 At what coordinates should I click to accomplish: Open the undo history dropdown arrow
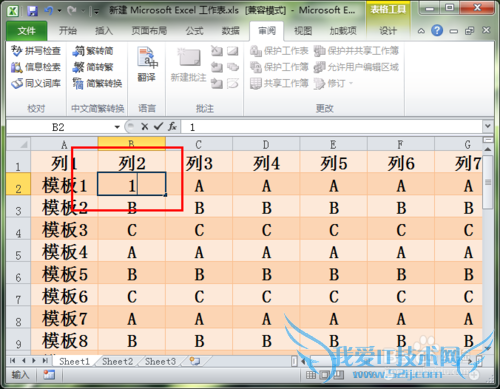[x=59, y=11]
